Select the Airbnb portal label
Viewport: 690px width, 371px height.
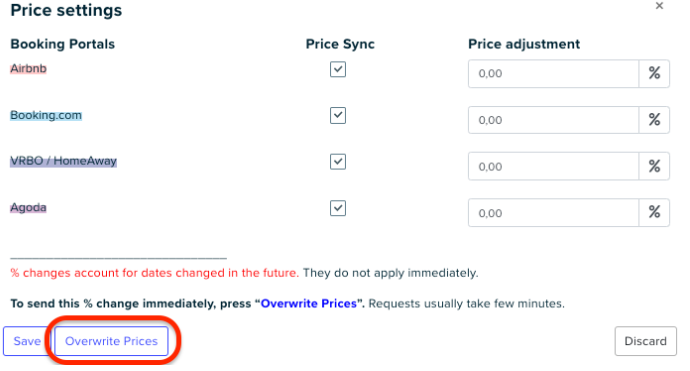29,69
